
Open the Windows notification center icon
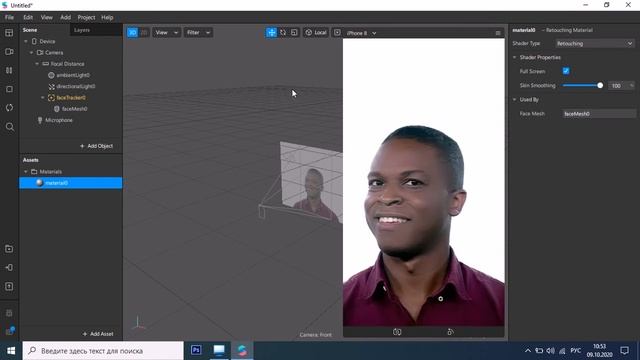tap(624, 351)
